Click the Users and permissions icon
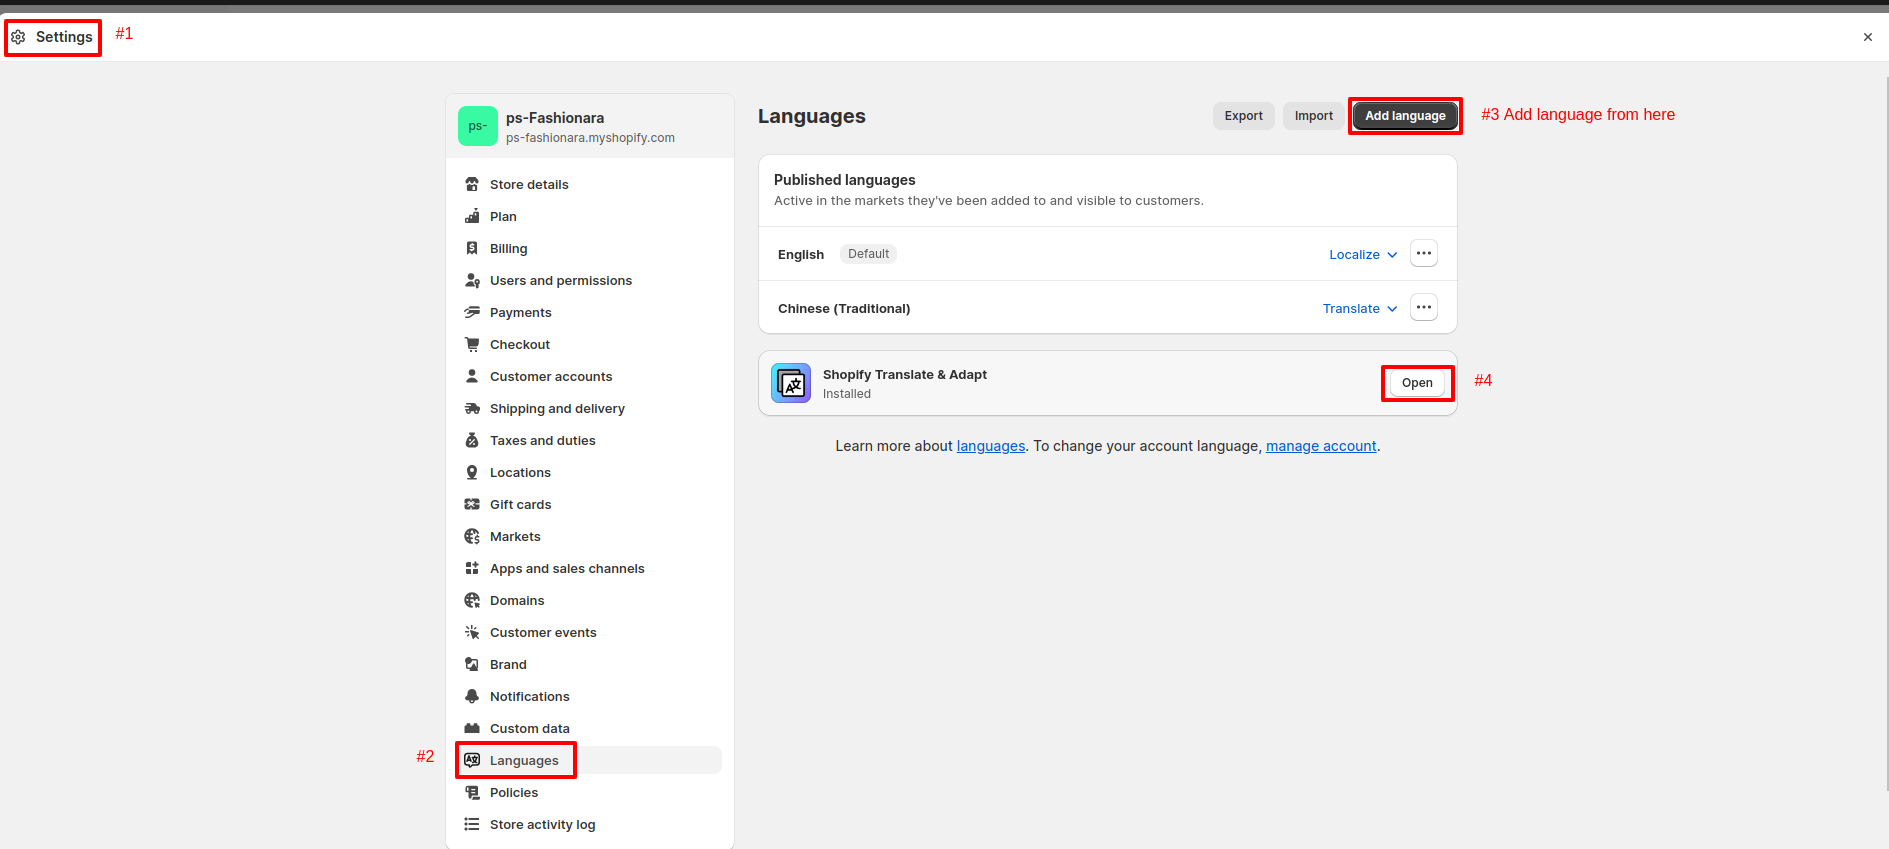This screenshot has height=849, width=1889. pos(472,280)
